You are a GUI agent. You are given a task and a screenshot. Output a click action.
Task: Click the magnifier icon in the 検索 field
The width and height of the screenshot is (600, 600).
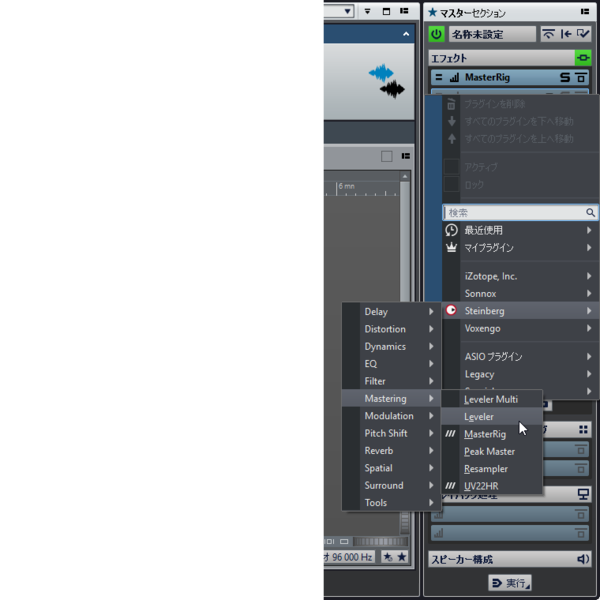point(590,213)
